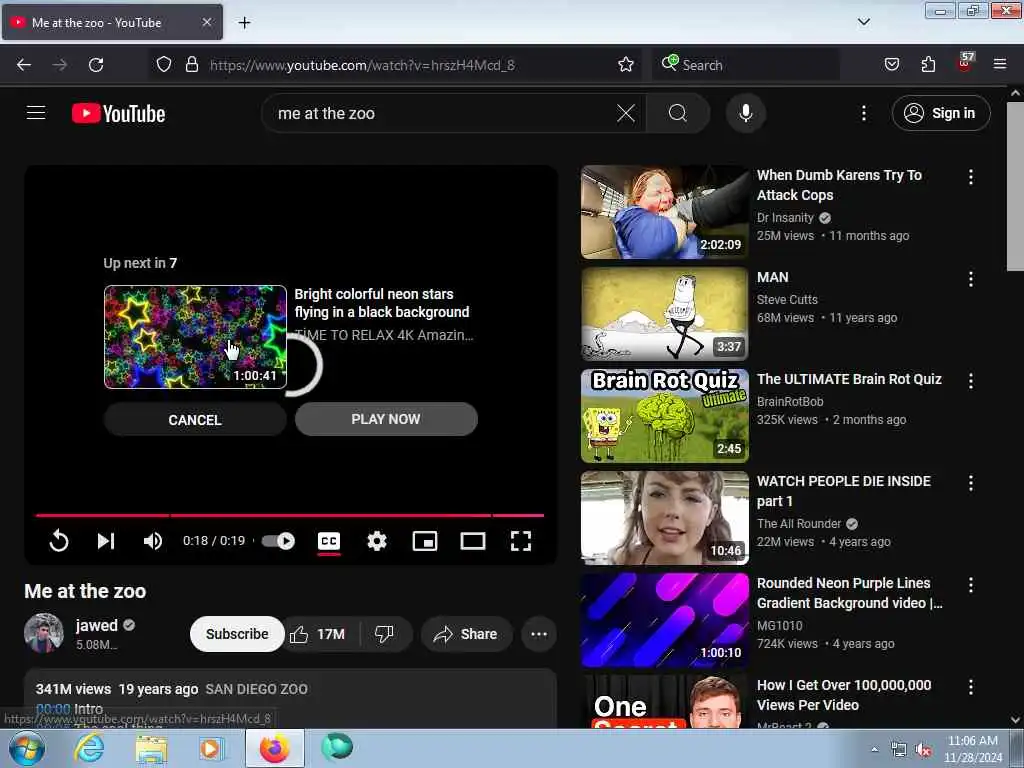Enable miniplayer mode
Viewport: 1024px width, 768px height.
pyautogui.click(x=424, y=541)
